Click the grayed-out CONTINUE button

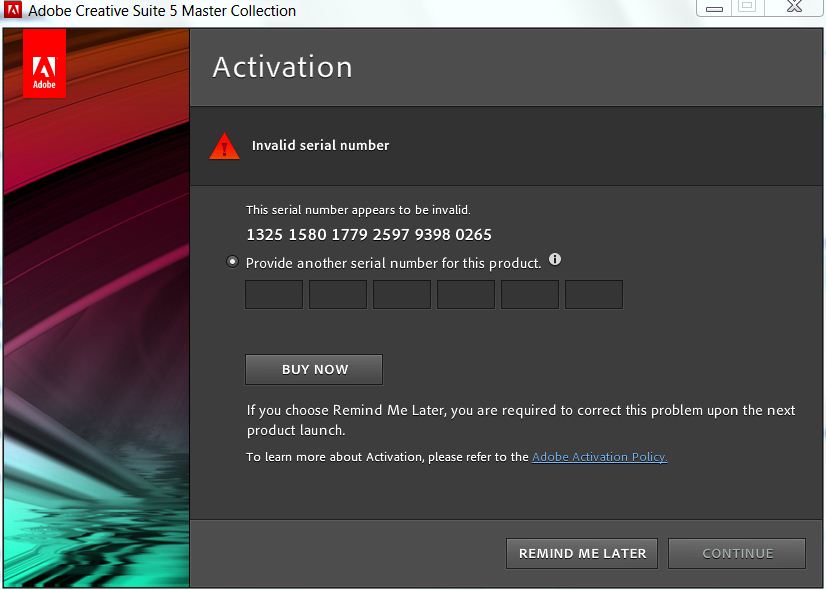(737, 553)
